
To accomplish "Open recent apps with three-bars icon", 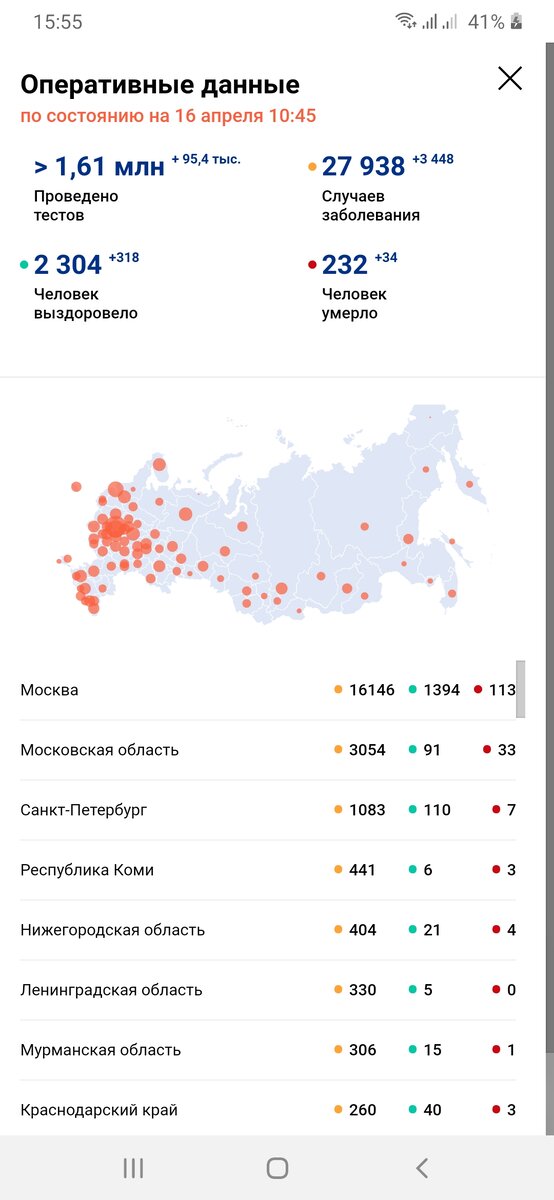I will click(x=133, y=1167).
